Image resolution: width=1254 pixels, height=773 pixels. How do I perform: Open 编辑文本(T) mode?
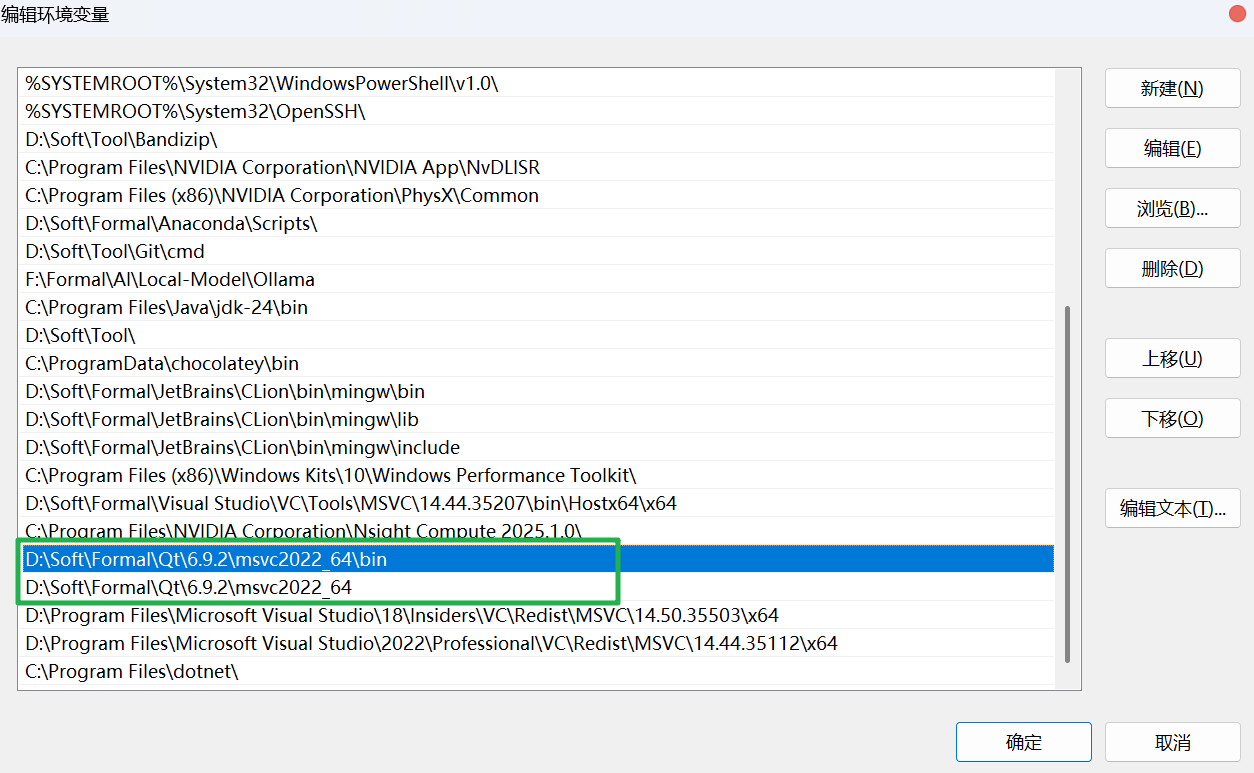point(1172,508)
